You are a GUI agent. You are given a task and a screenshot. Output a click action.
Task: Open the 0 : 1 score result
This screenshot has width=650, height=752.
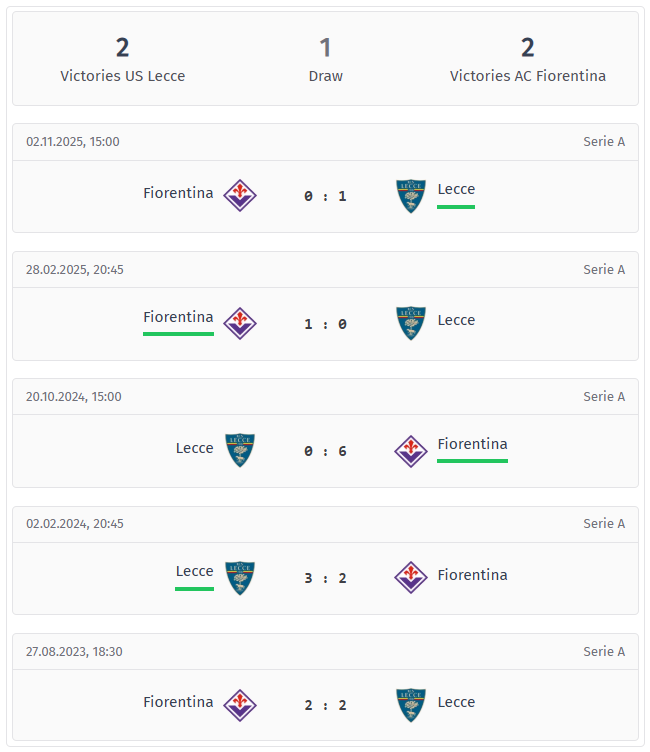tap(325, 196)
